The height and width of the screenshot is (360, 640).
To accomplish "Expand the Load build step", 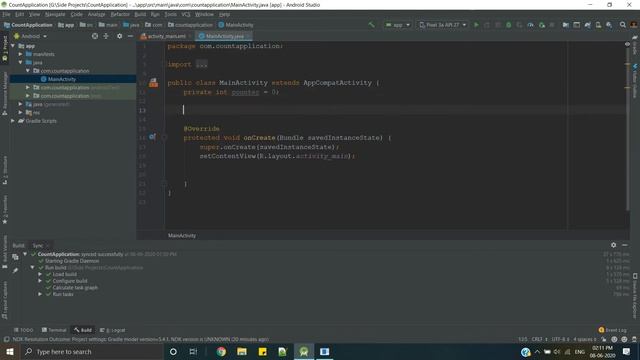I will (40, 274).
